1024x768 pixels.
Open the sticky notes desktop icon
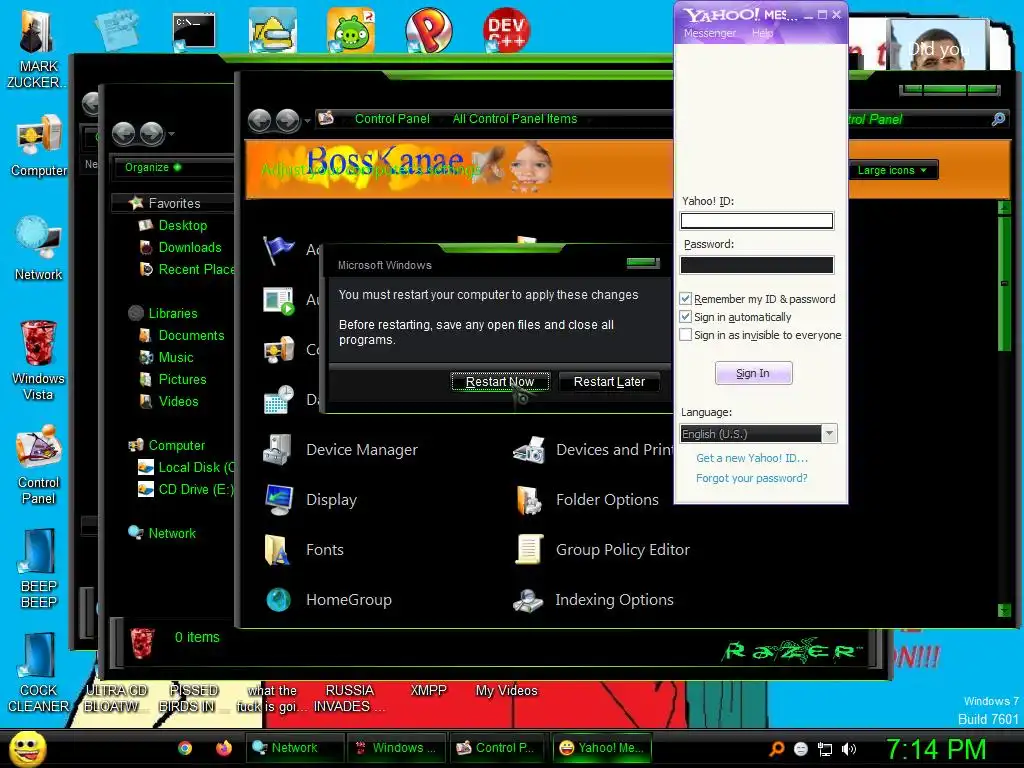116,30
